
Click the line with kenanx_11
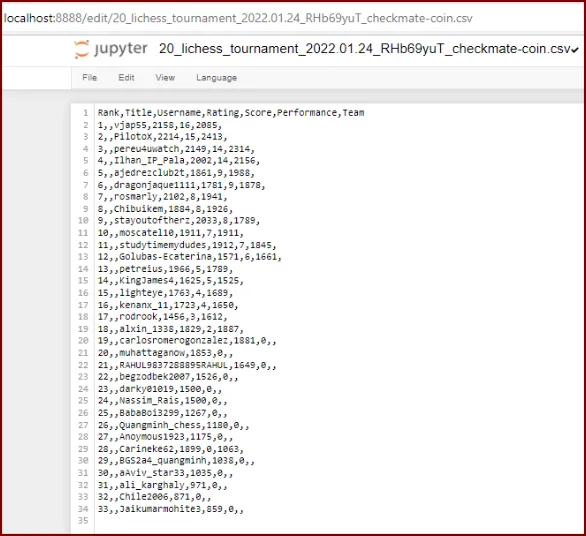point(168,305)
